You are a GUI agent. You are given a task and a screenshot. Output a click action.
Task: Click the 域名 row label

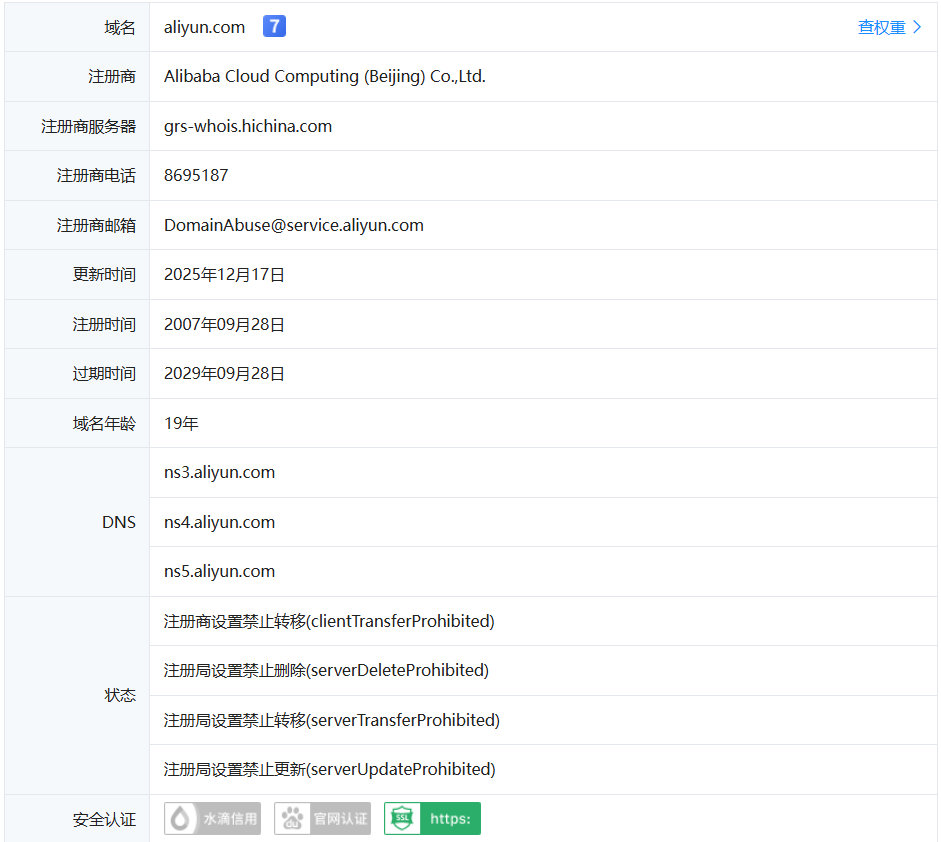click(120, 28)
